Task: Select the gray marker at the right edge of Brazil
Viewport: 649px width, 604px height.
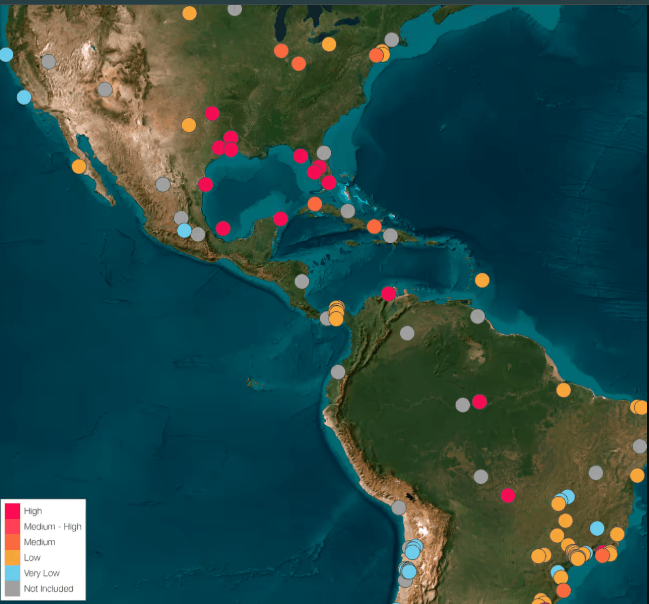Action: (x=640, y=446)
